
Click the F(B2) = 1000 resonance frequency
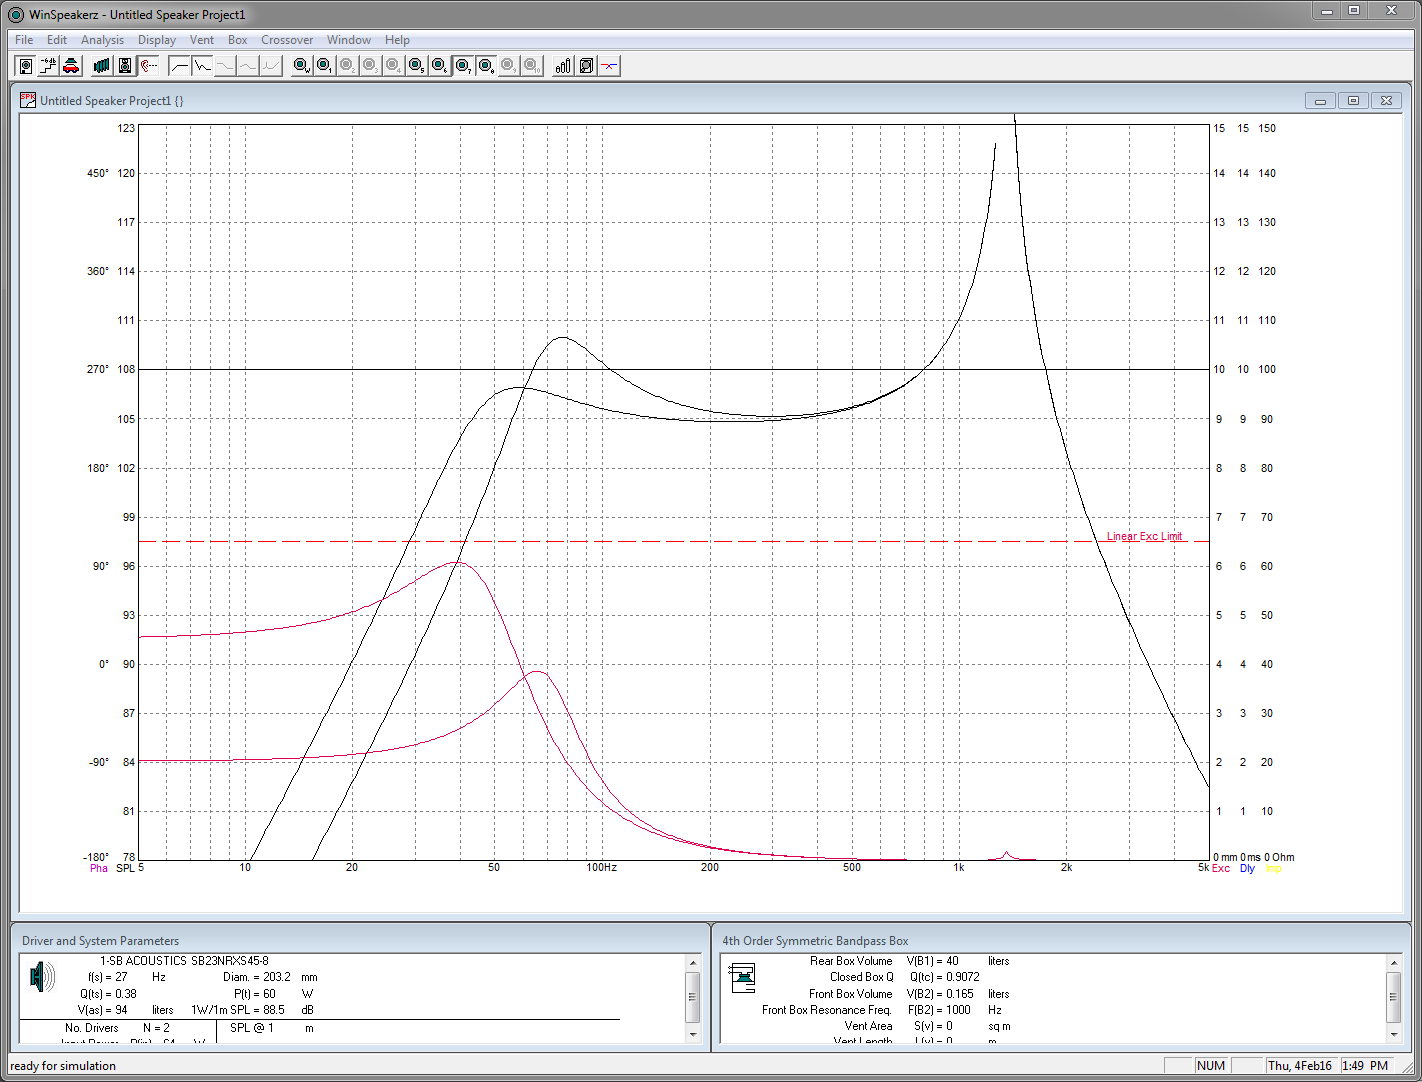(939, 1010)
